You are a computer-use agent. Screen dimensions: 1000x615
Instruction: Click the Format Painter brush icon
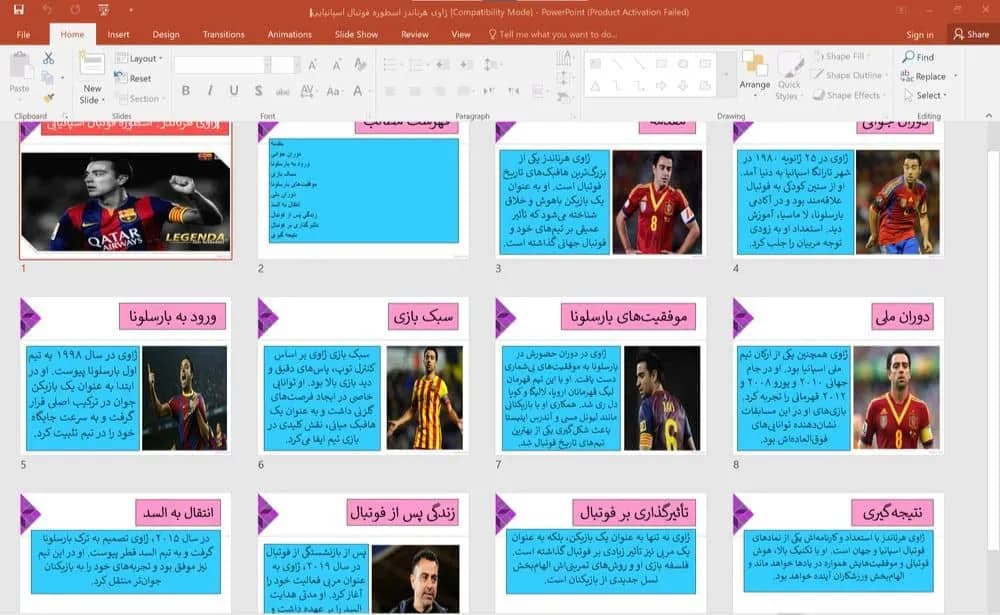48,98
